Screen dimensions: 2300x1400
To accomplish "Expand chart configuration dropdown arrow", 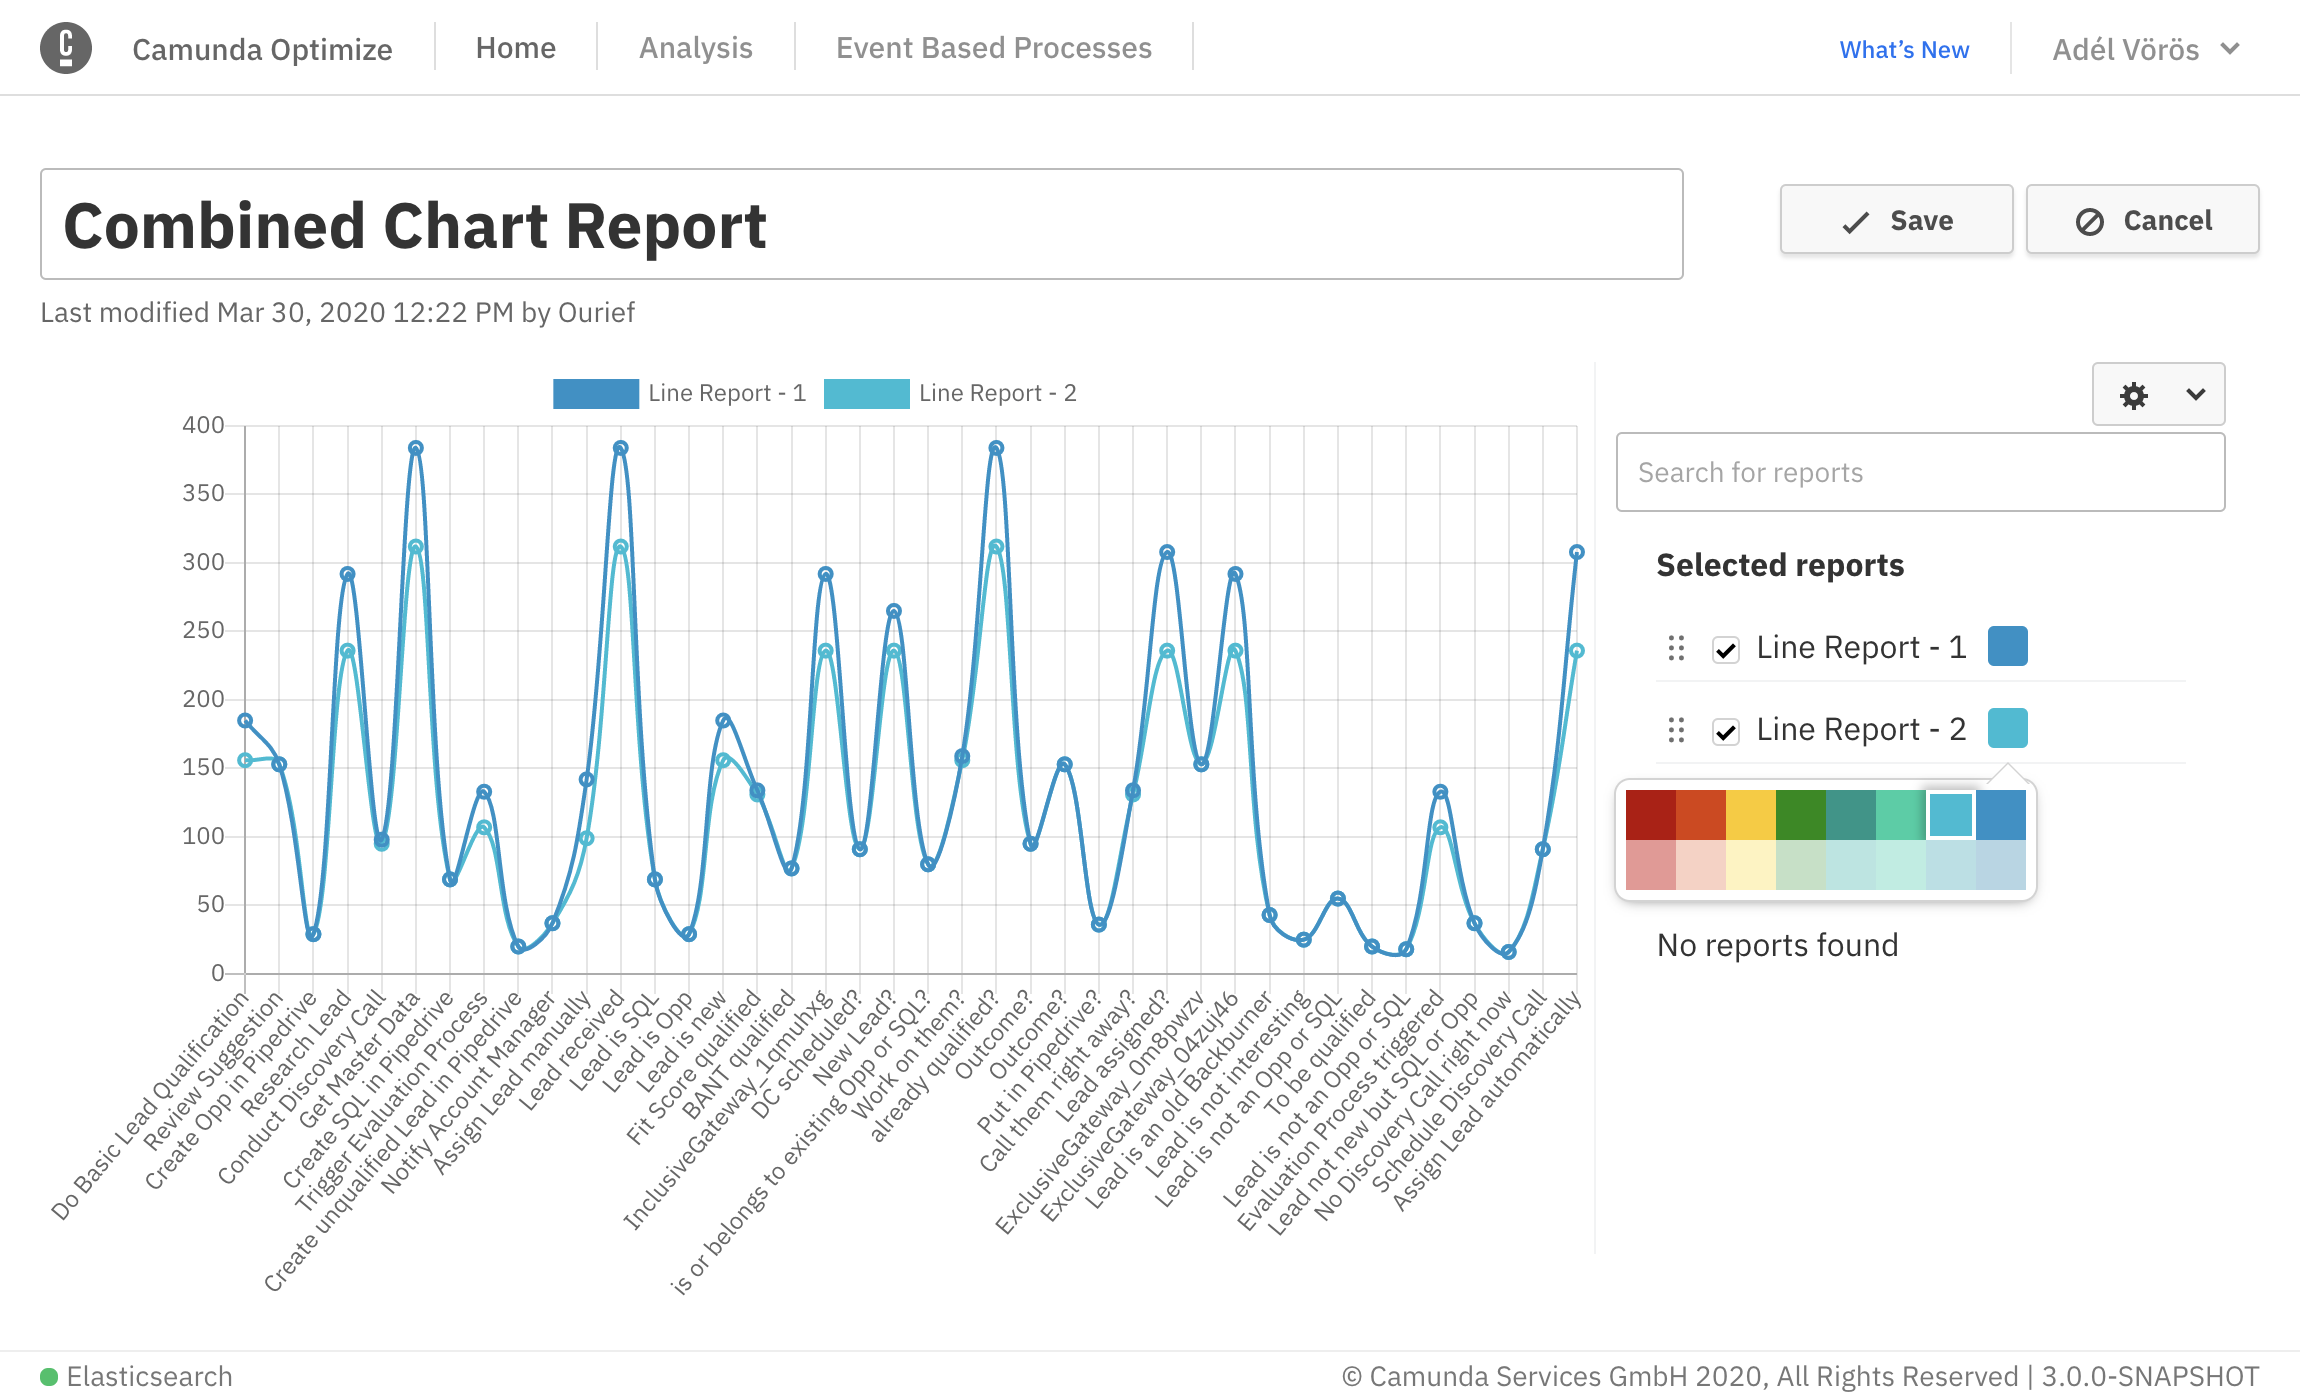I will click(x=2196, y=395).
